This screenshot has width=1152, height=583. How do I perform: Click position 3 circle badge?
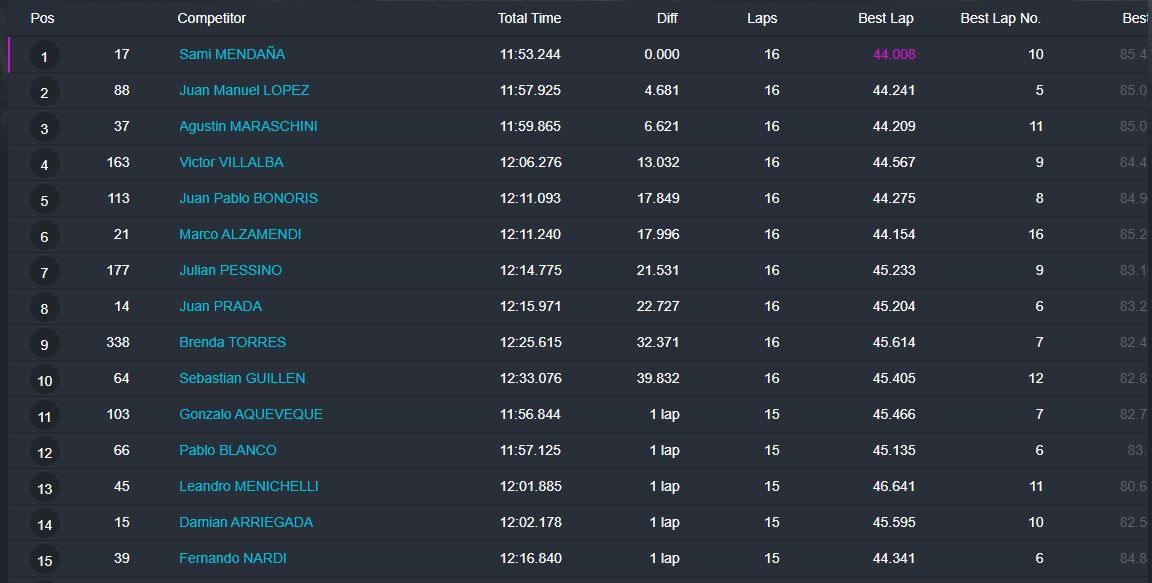[x=44, y=128]
